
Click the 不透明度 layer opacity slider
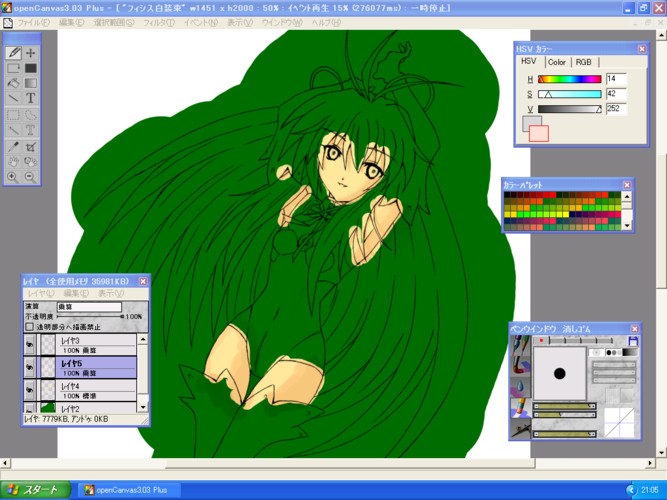[91, 317]
